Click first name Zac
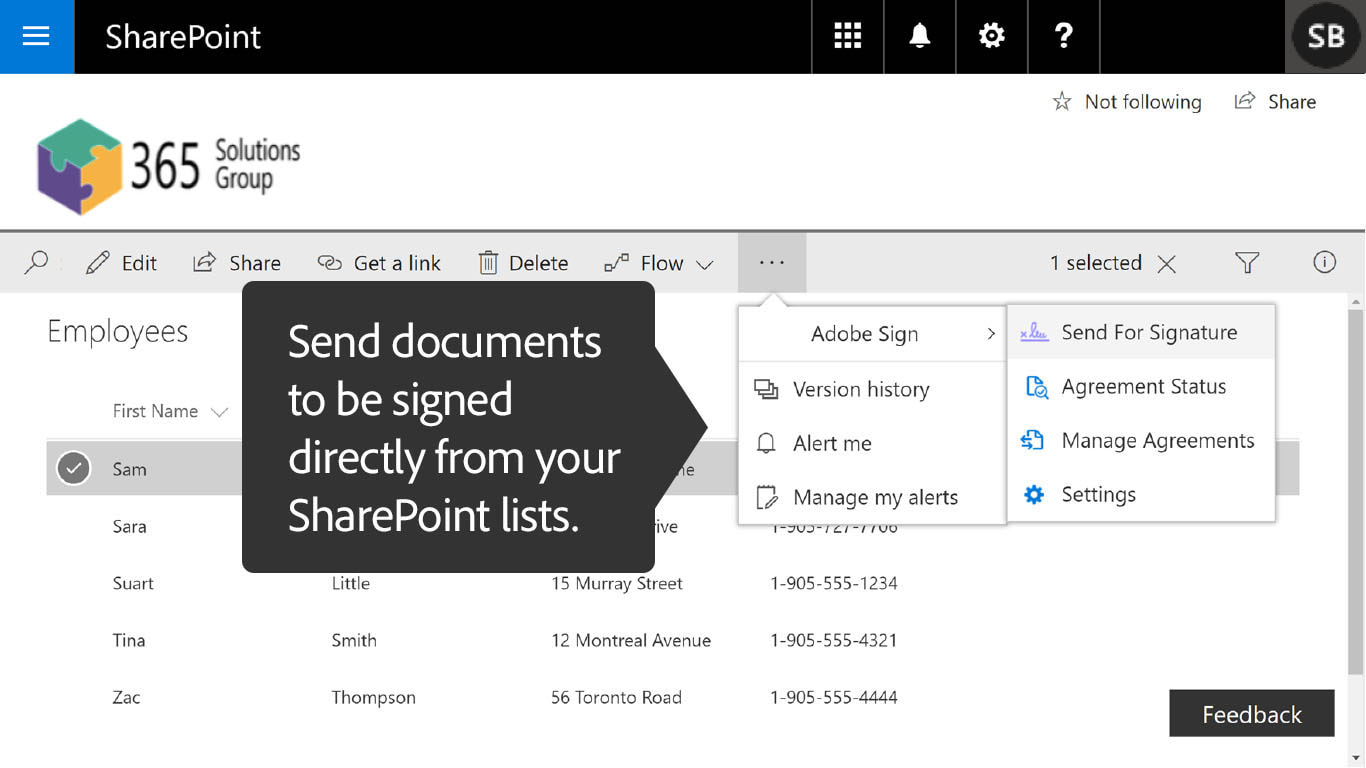This screenshot has height=768, width=1366. click(126, 697)
